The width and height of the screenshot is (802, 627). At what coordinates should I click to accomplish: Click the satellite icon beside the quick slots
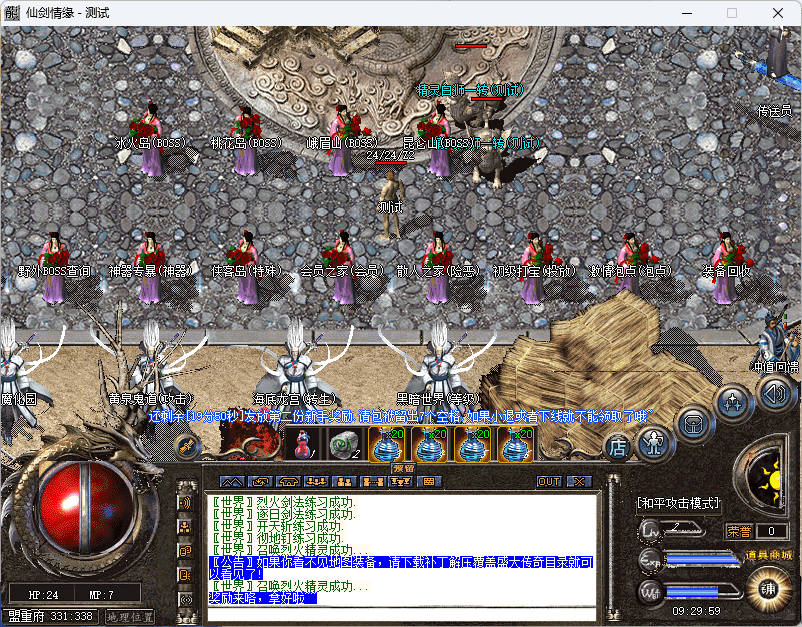click(186, 446)
